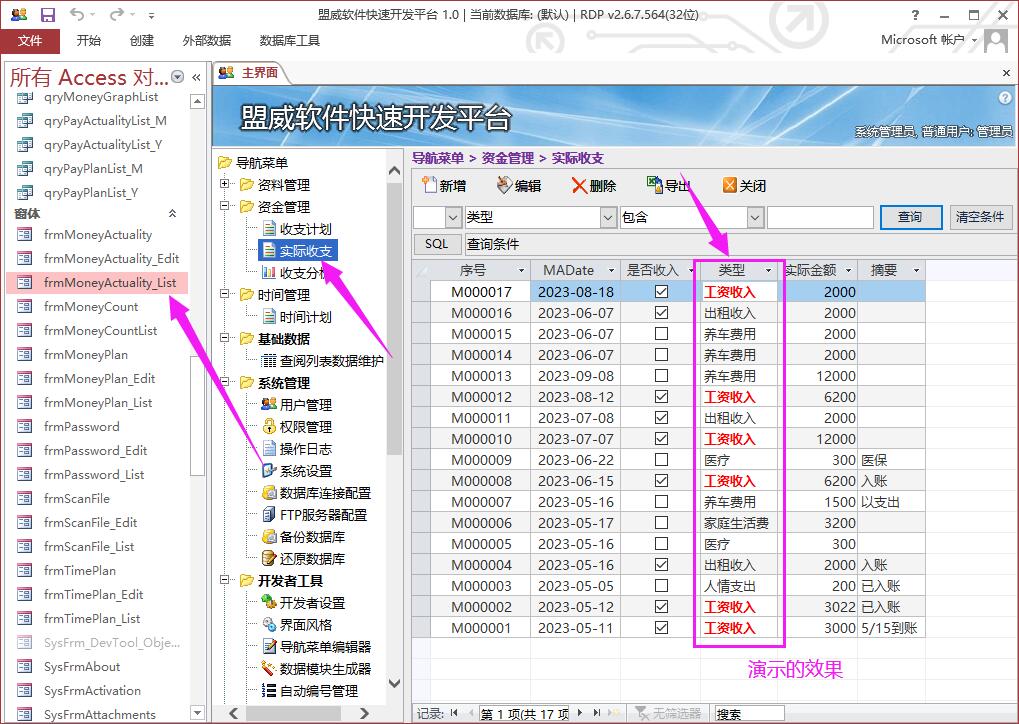Open the 开始 ribbon tab
Viewport: 1019px width, 724px height.
(88, 41)
